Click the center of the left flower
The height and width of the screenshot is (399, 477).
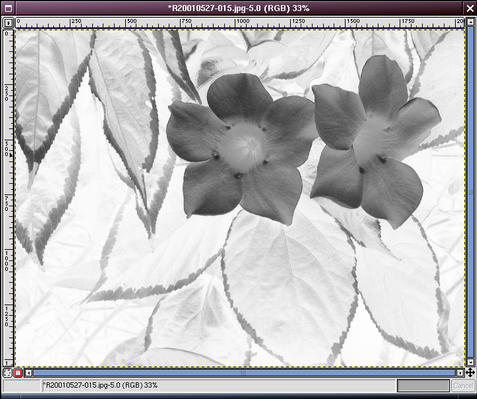point(245,146)
